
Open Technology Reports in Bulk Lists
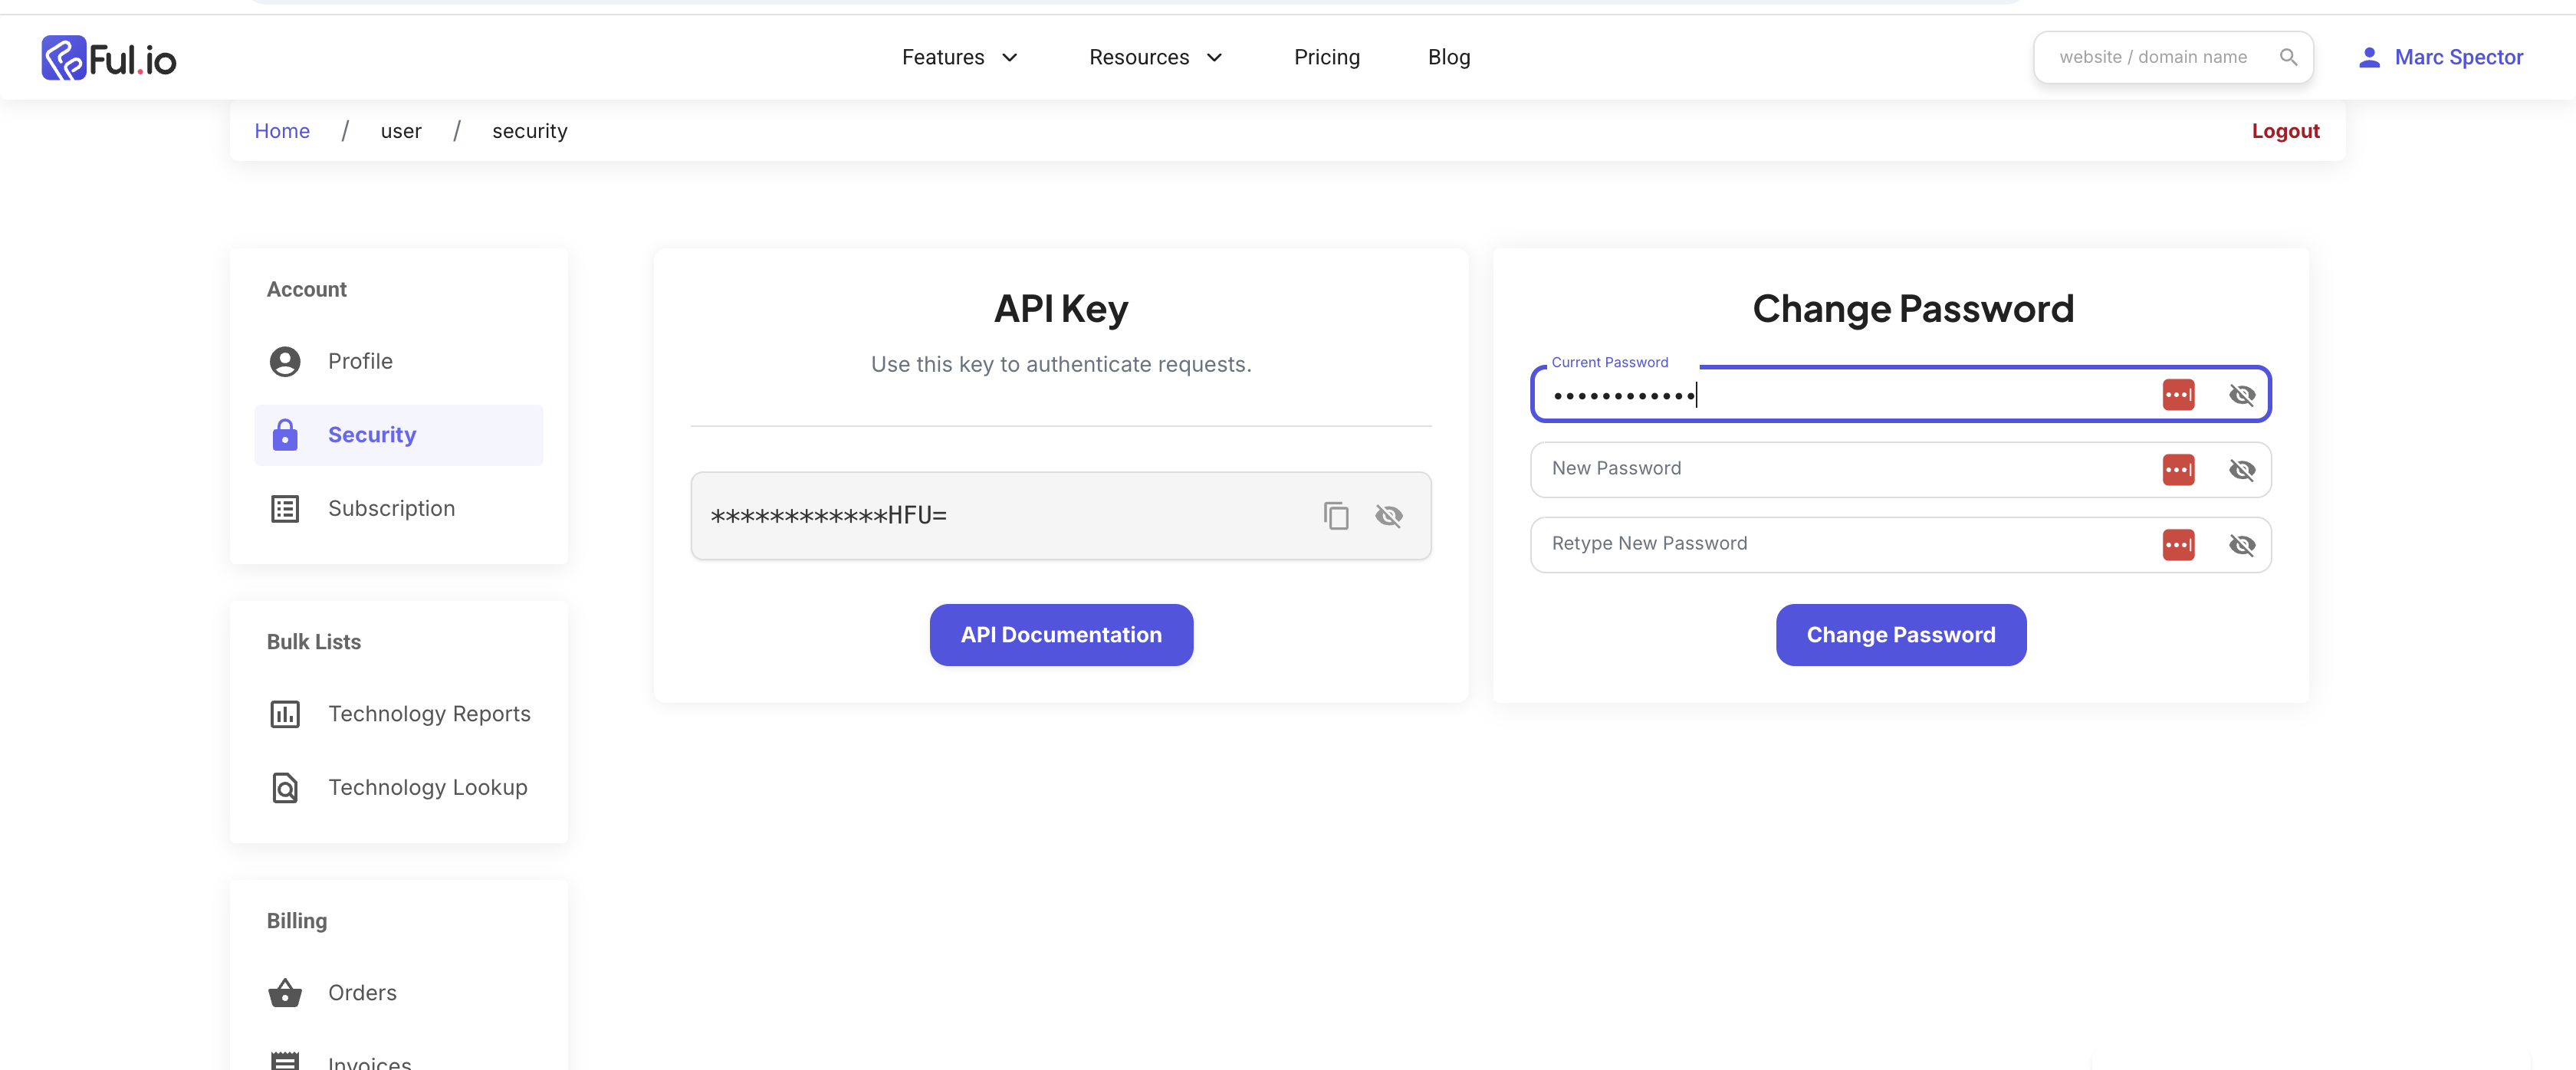coord(399,714)
